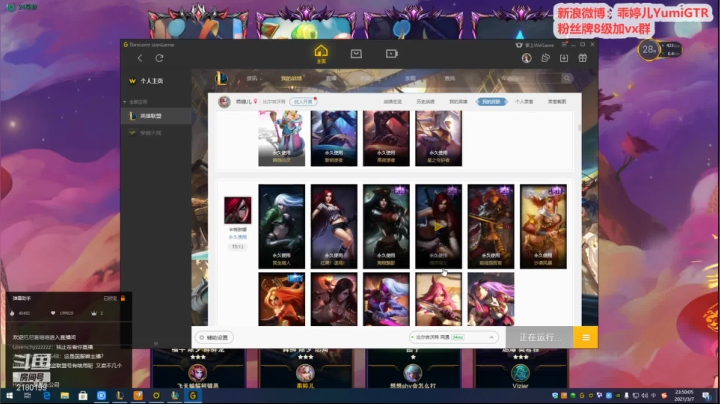Open the purple-haired battle academia Katarina skin

[x=491, y=299]
